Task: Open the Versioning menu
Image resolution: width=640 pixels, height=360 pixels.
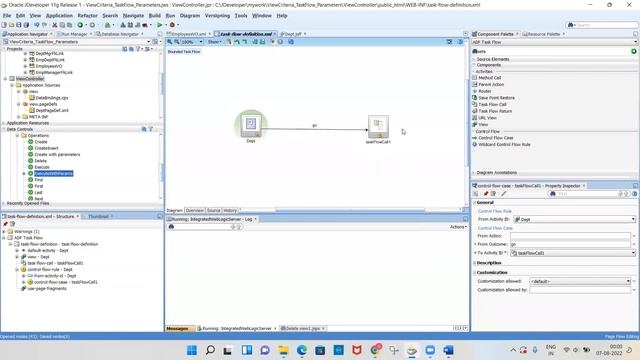Action: point(217,16)
